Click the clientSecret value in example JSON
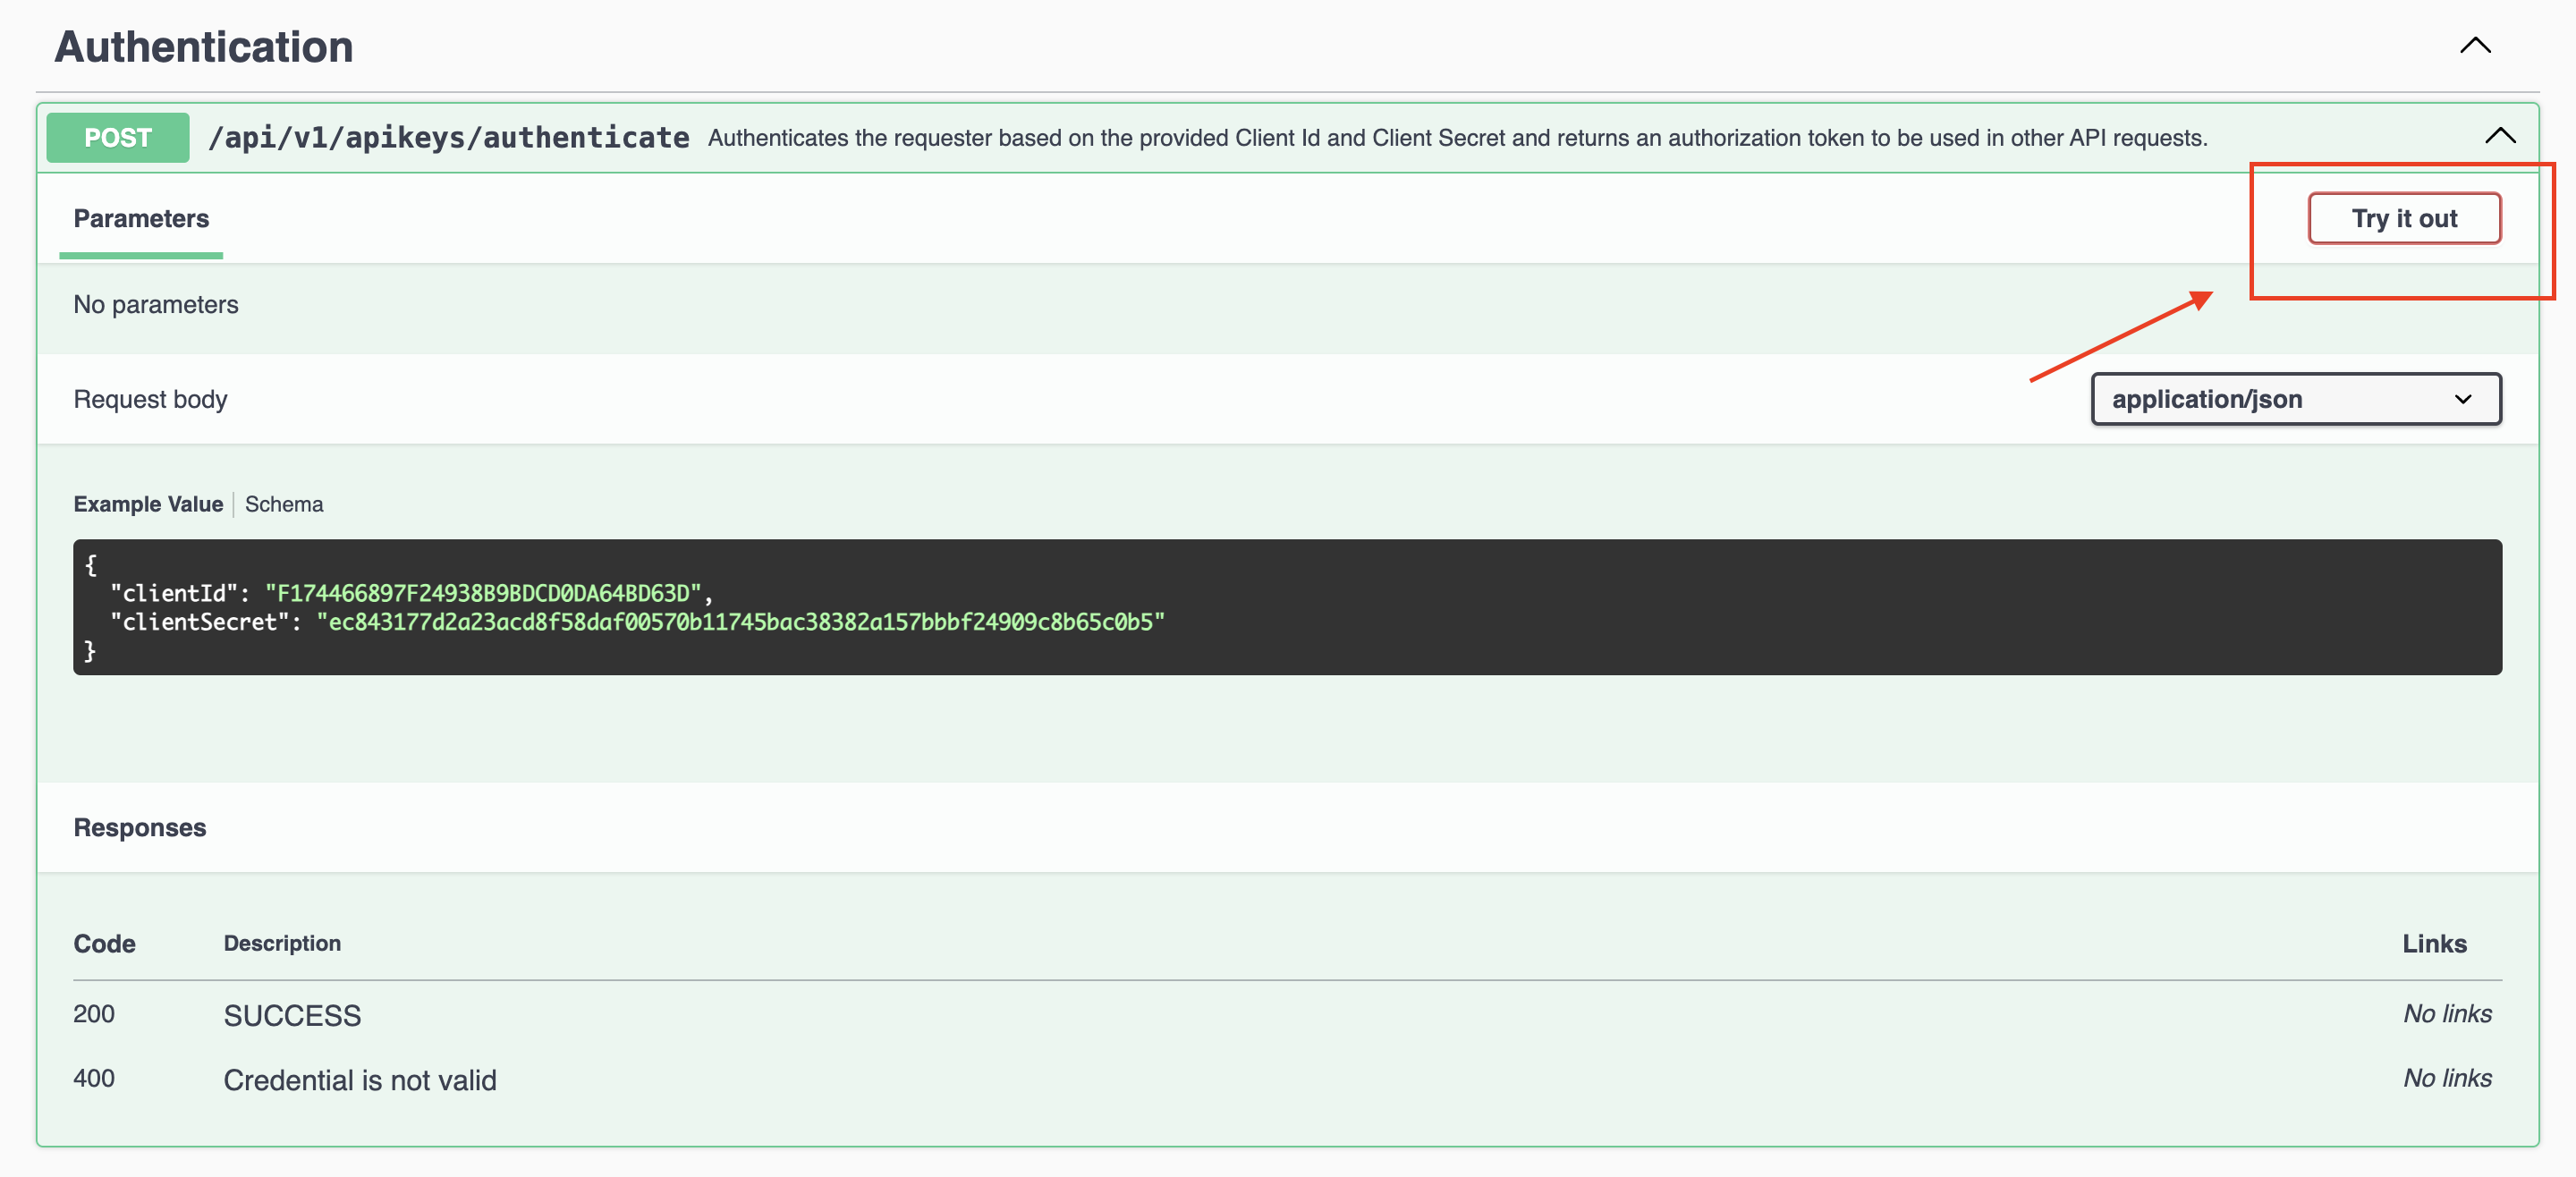 [740, 622]
